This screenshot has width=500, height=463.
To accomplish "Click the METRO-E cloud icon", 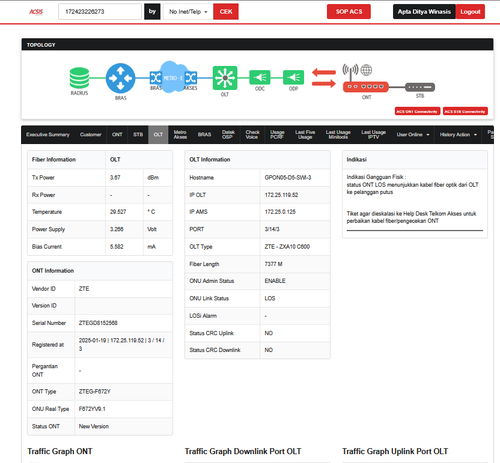I will (172, 77).
